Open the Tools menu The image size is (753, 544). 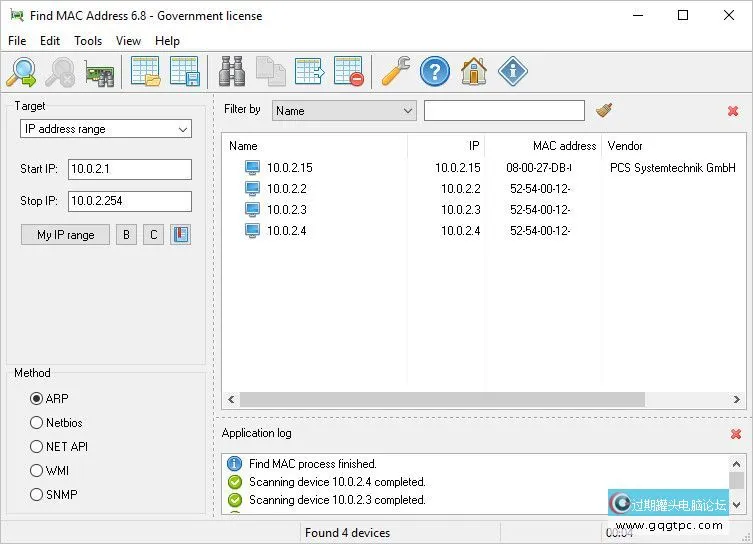(88, 41)
